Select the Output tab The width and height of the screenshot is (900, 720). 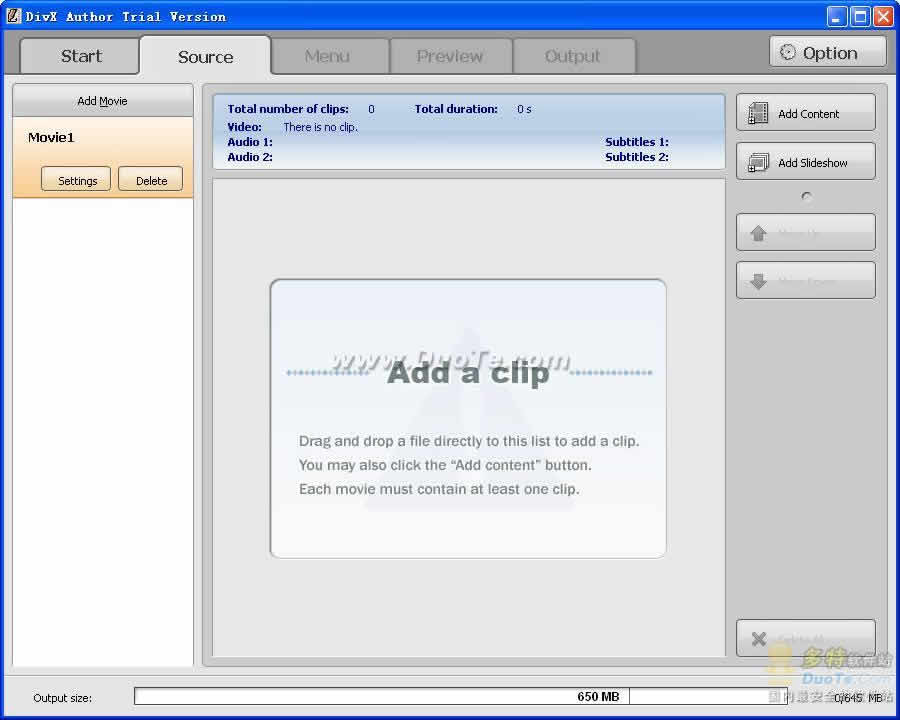[x=573, y=56]
